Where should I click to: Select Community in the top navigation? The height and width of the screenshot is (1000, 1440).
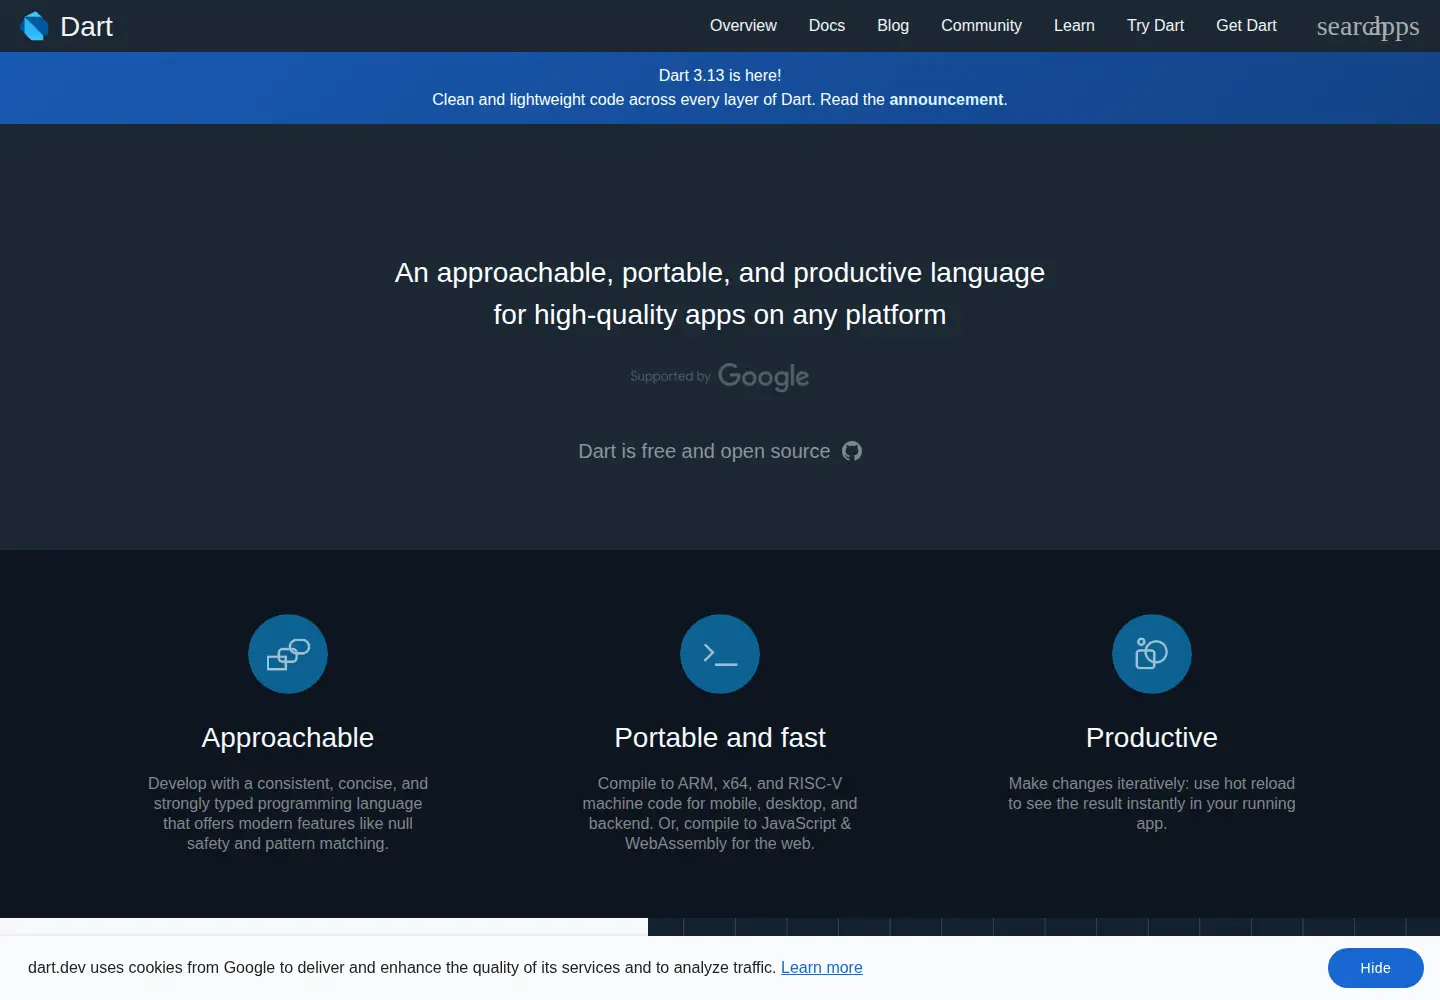981,26
